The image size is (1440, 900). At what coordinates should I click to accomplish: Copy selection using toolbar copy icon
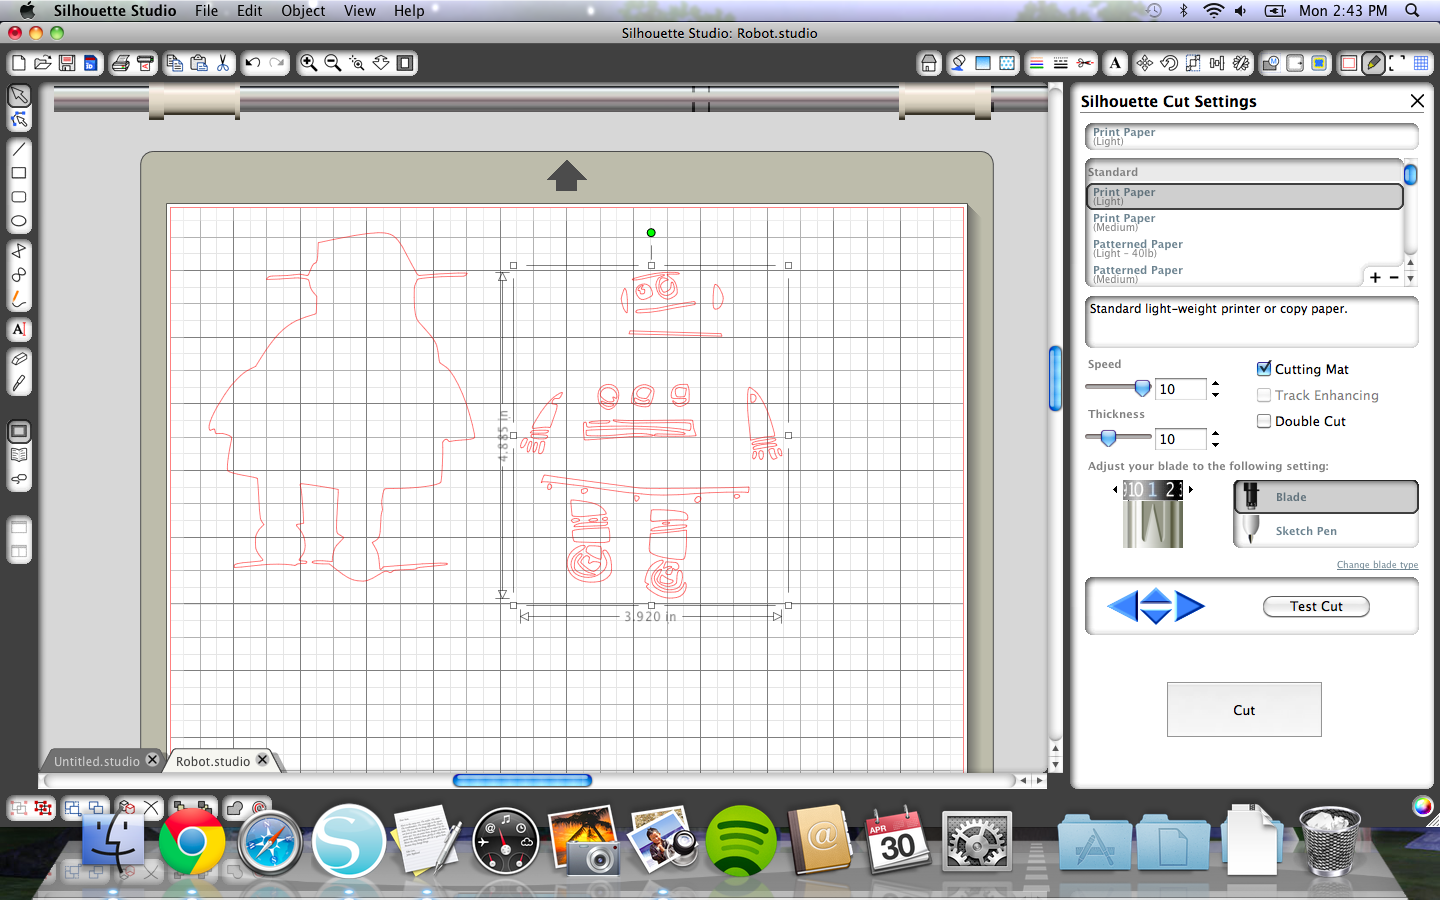[x=175, y=63]
